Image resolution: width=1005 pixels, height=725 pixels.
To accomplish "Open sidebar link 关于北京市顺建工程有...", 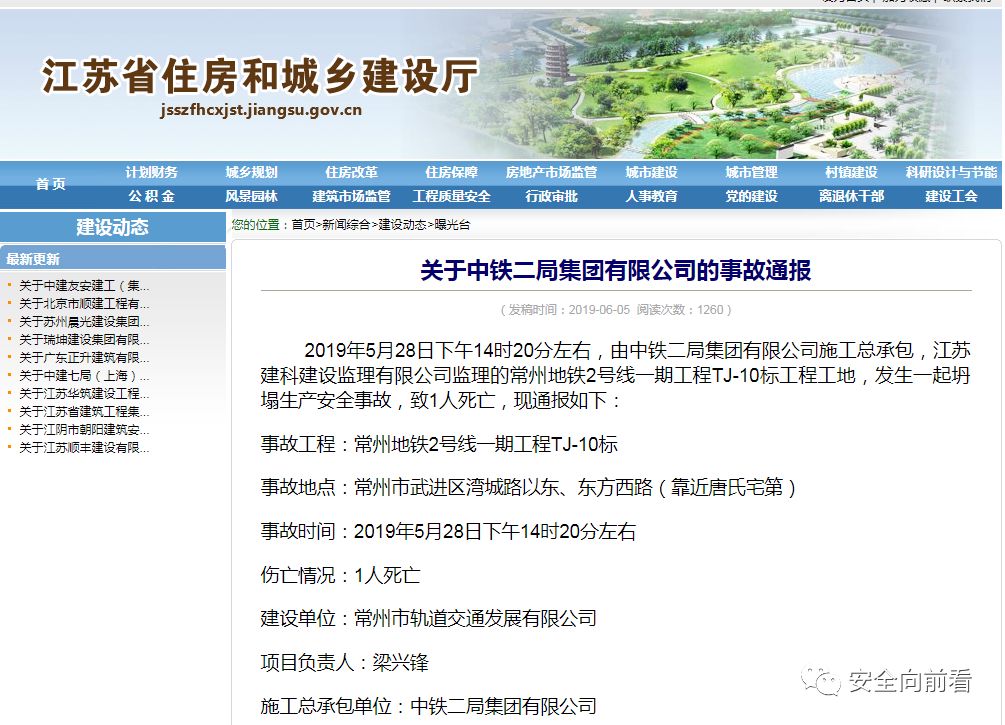I will click(84, 304).
